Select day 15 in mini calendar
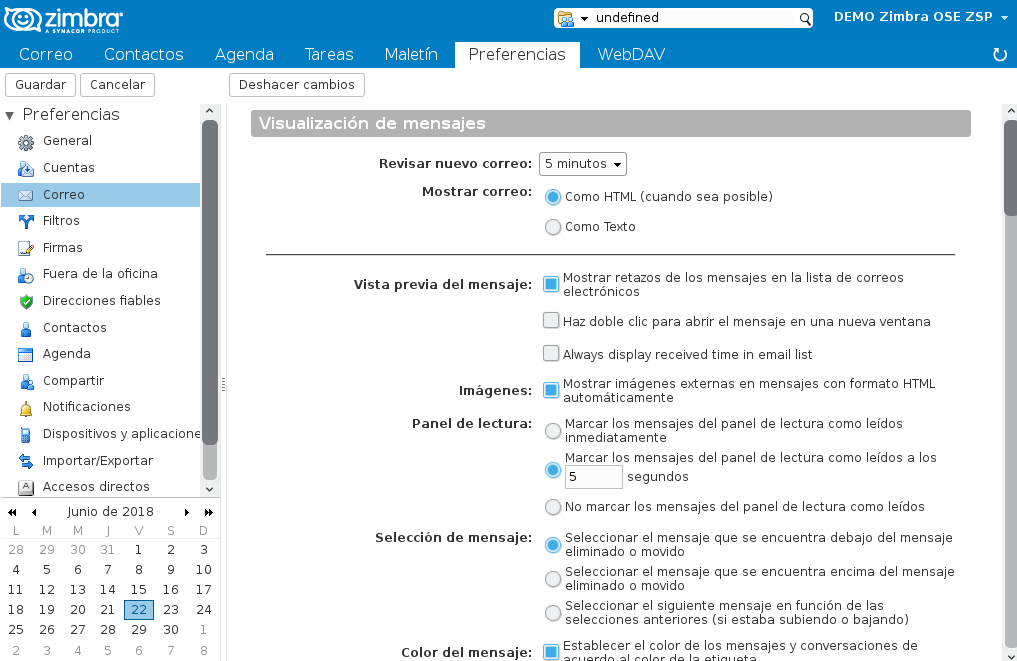Screen dimensions: 1017x661 click(x=139, y=590)
